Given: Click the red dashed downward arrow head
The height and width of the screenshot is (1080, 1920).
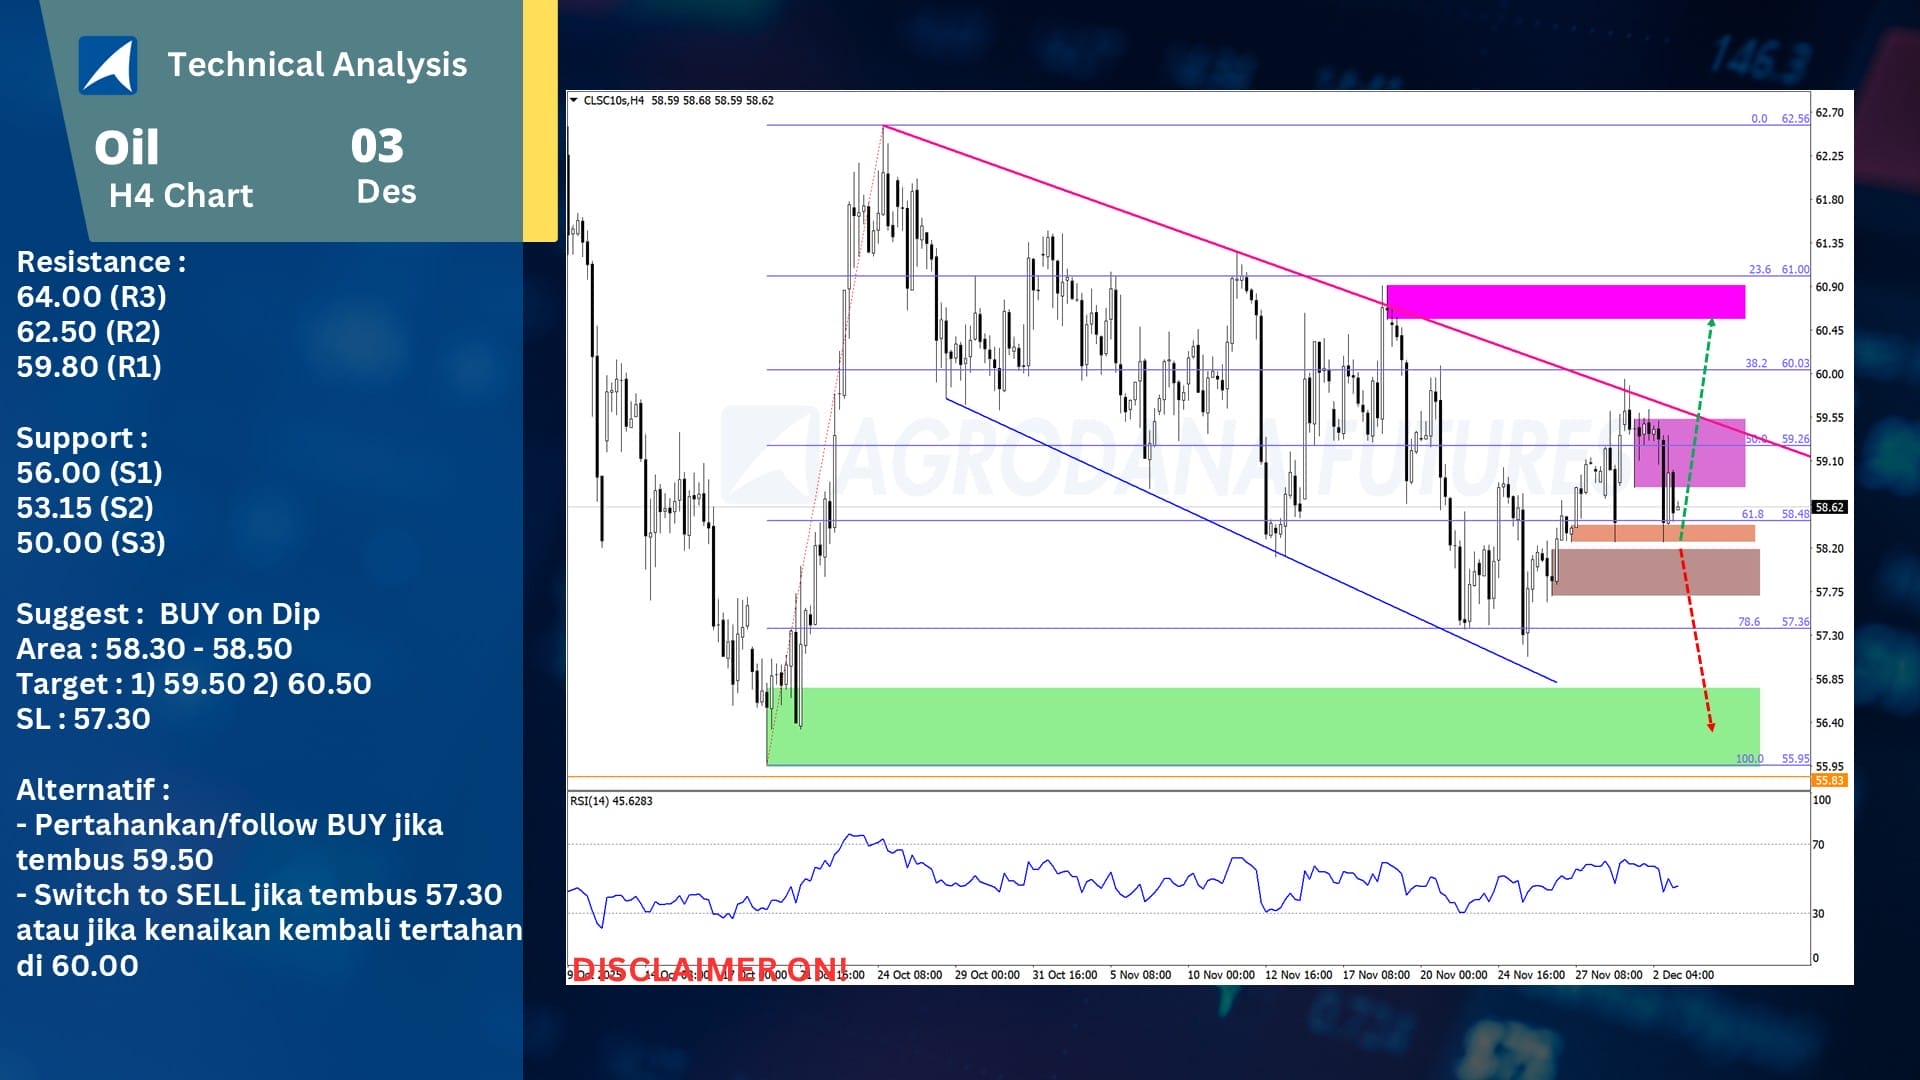Looking at the screenshot, I should coord(1710,725).
